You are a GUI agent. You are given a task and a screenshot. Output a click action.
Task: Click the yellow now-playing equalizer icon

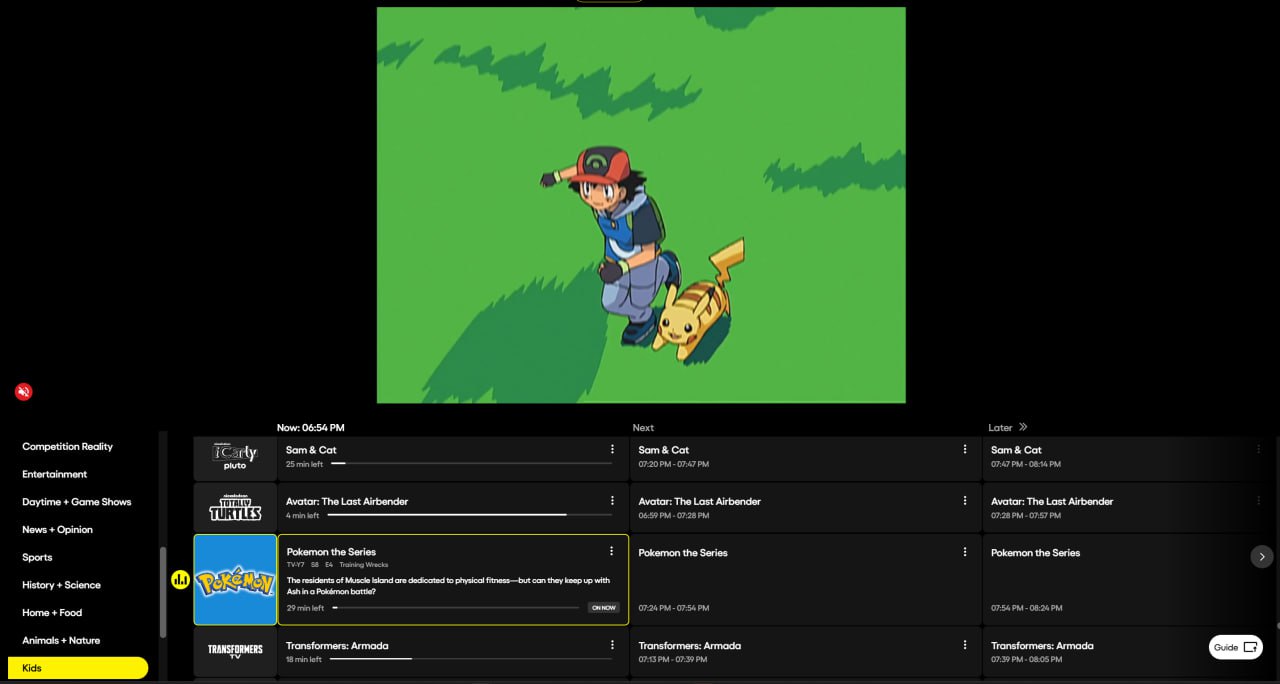tap(181, 580)
